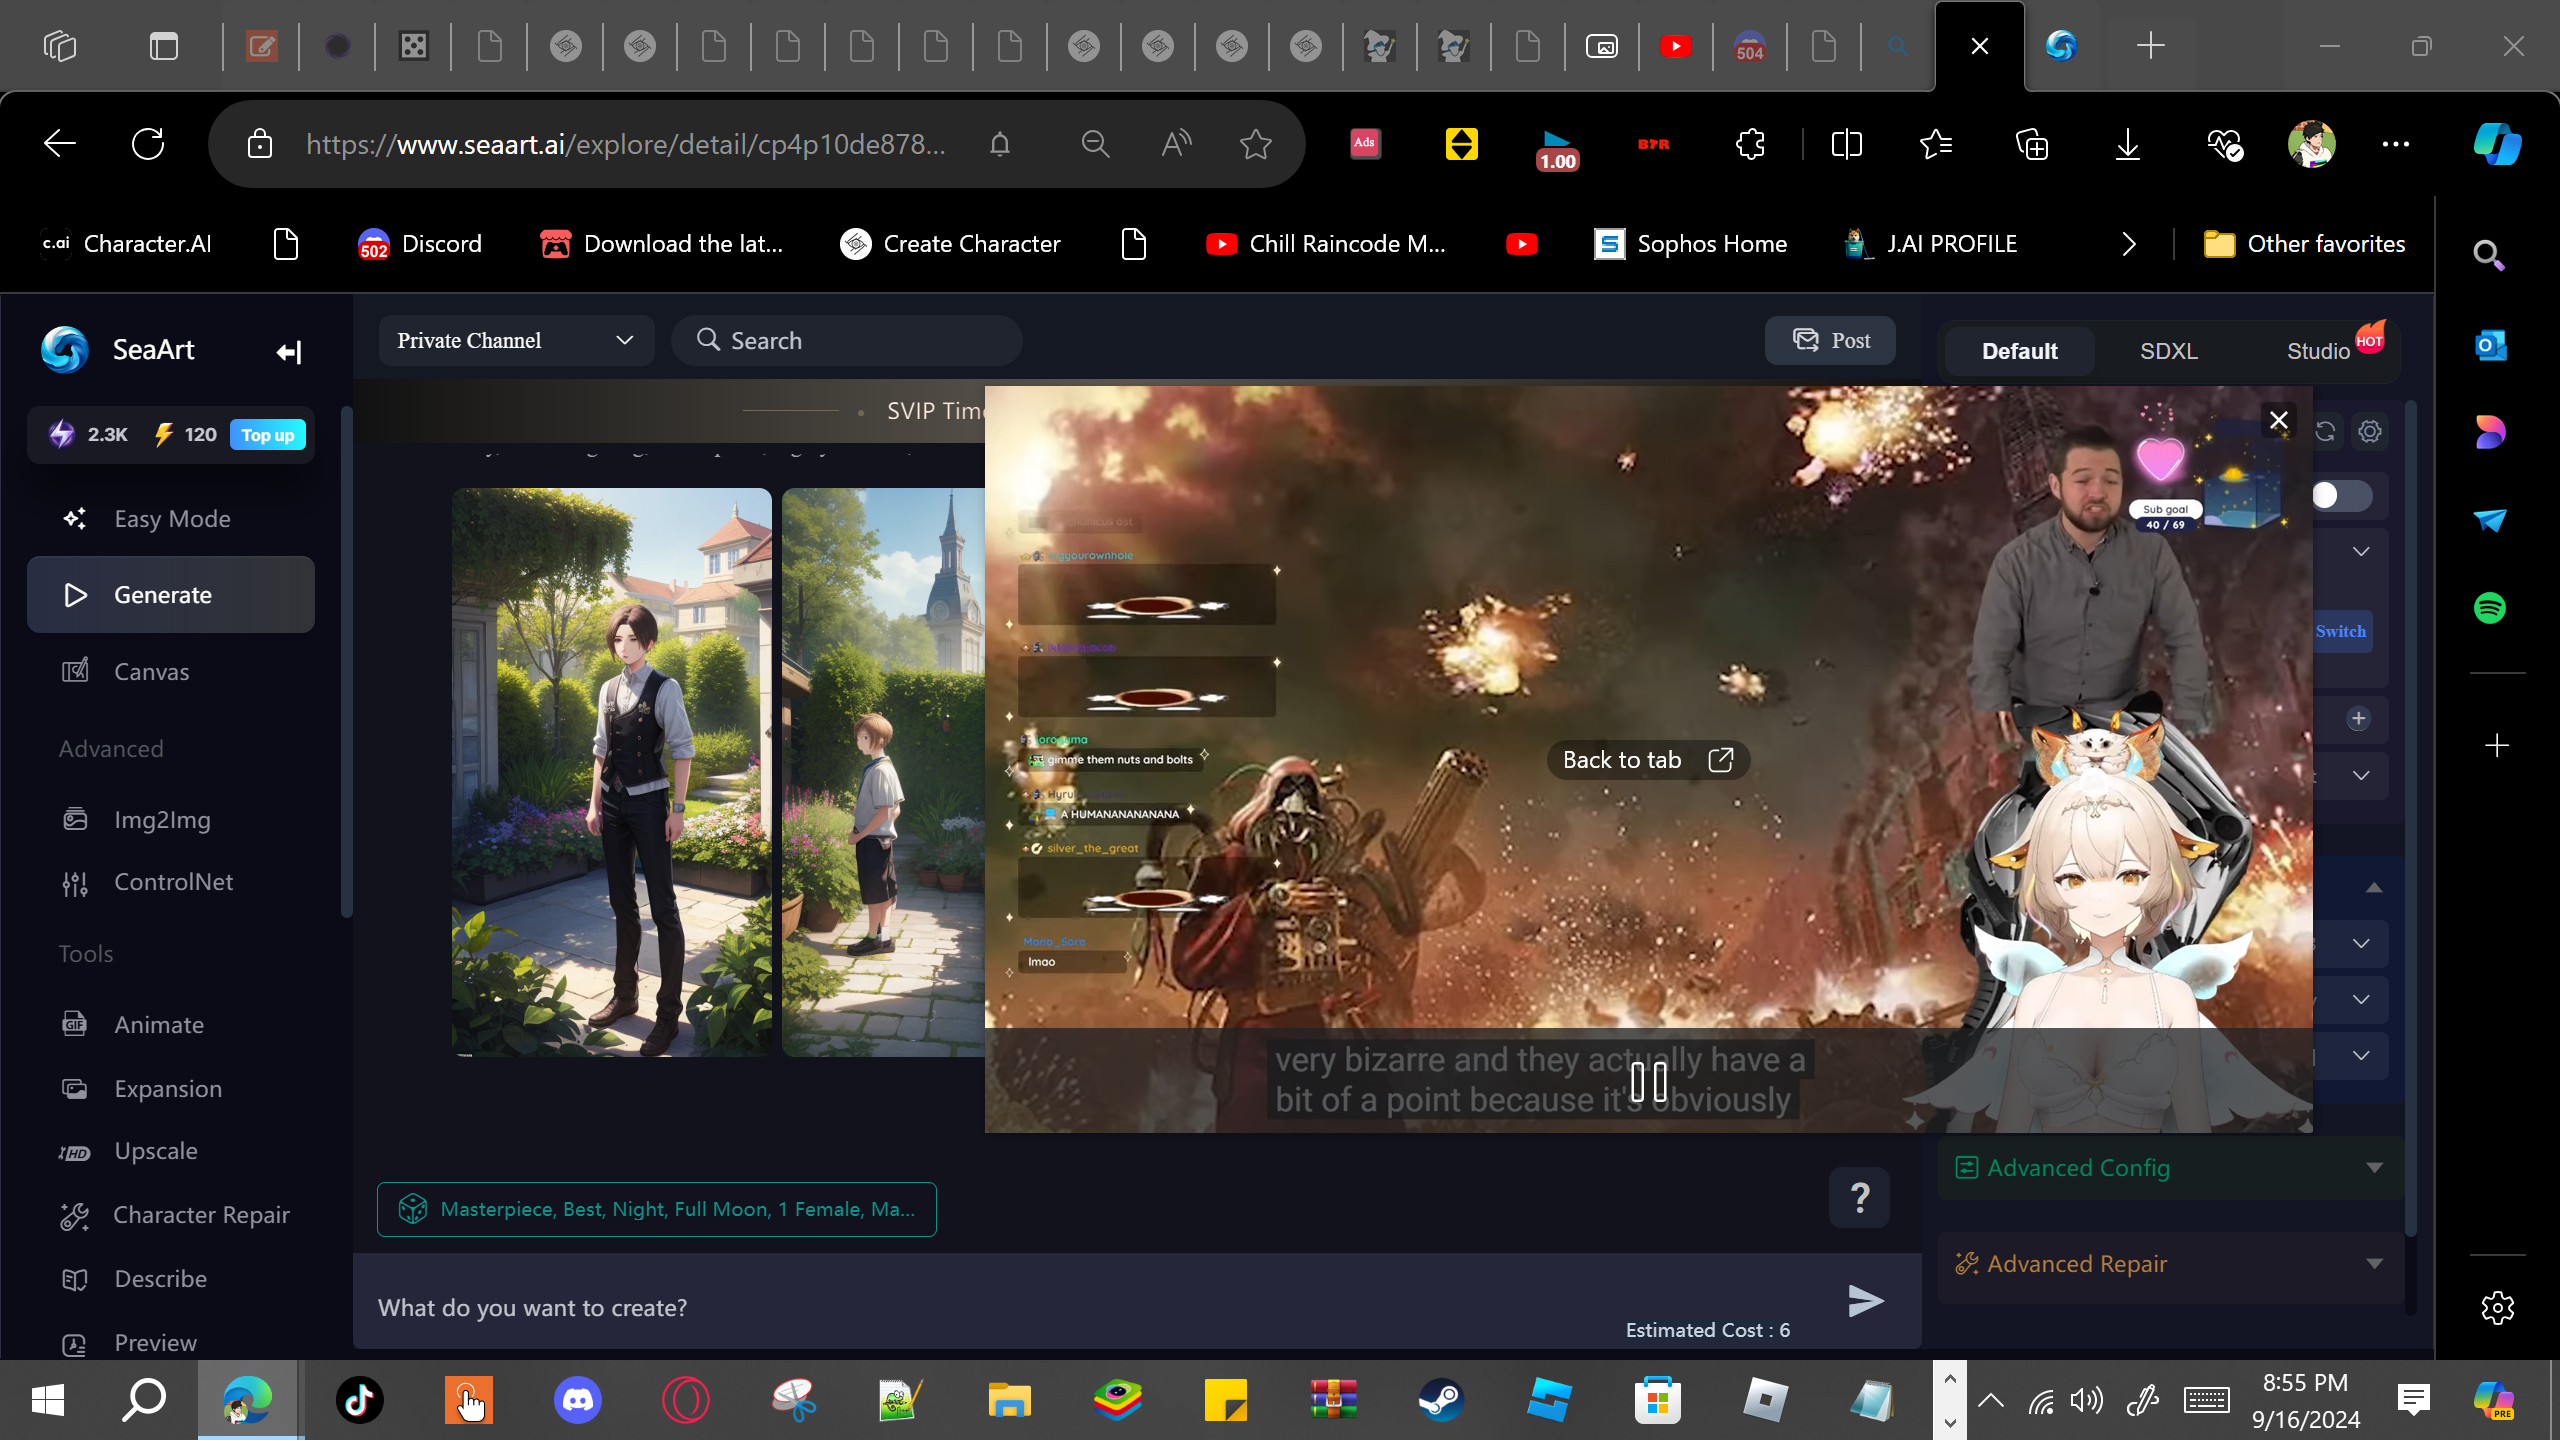Viewport: 2560px width, 1440px height.
Task: Click Back to tab on the video
Action: coord(1648,760)
